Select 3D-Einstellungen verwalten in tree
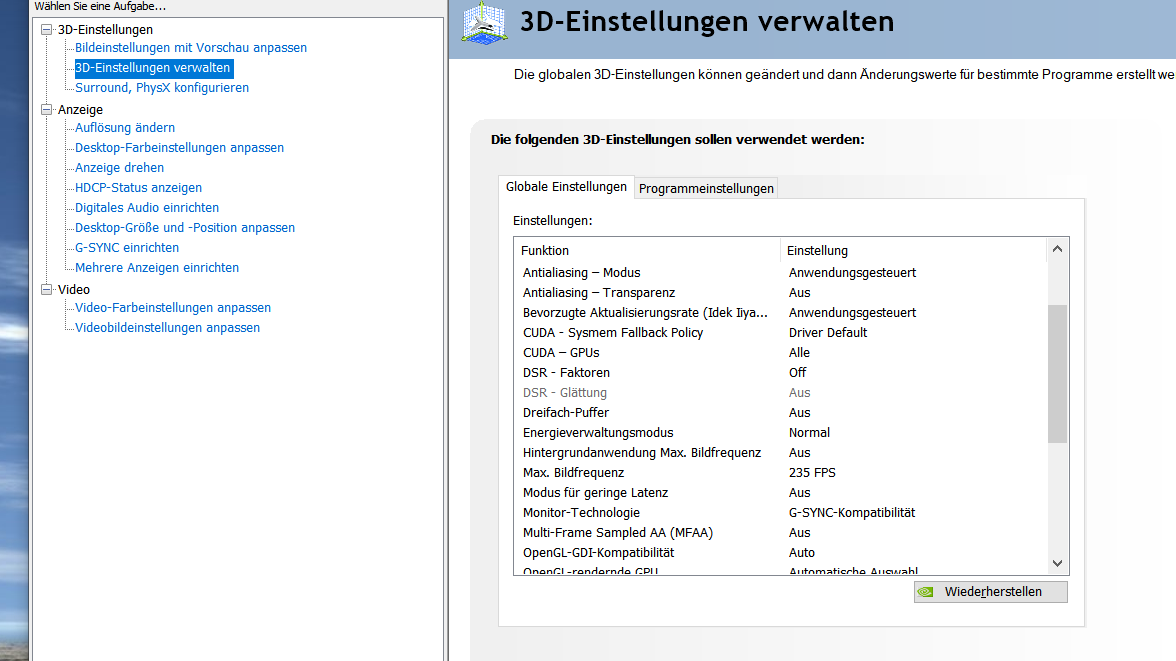Screen dimensions: 1176x661 [x=152, y=68]
